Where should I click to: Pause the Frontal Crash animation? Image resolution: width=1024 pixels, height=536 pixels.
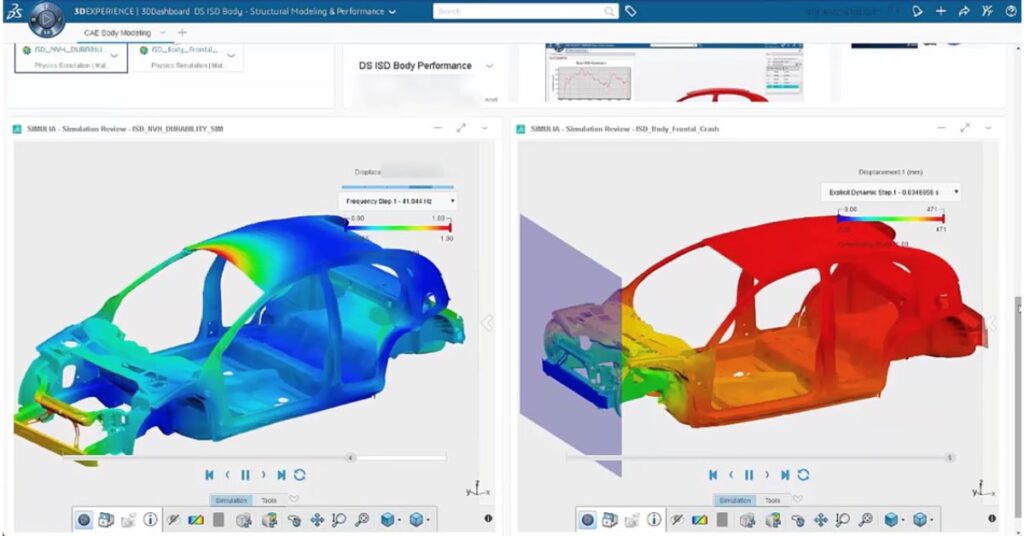coord(749,475)
